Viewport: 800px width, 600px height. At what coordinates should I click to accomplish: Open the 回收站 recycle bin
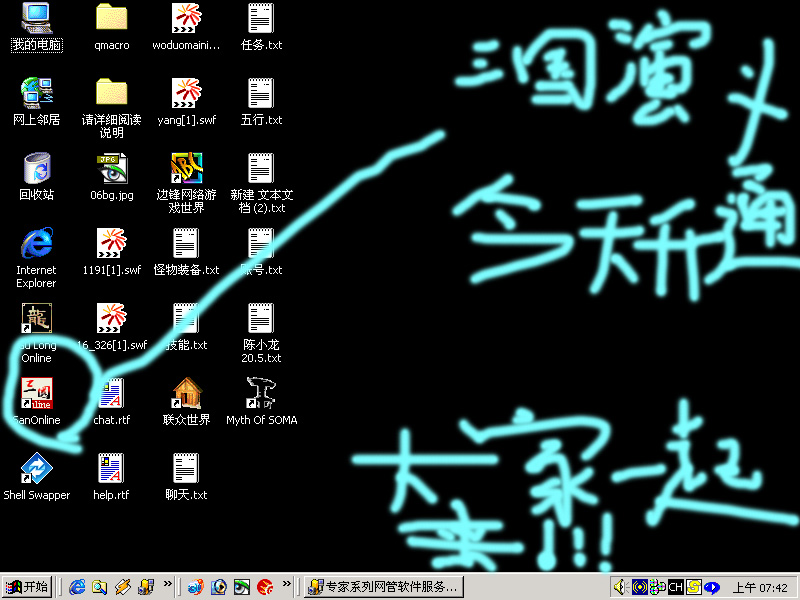[x=37, y=169]
